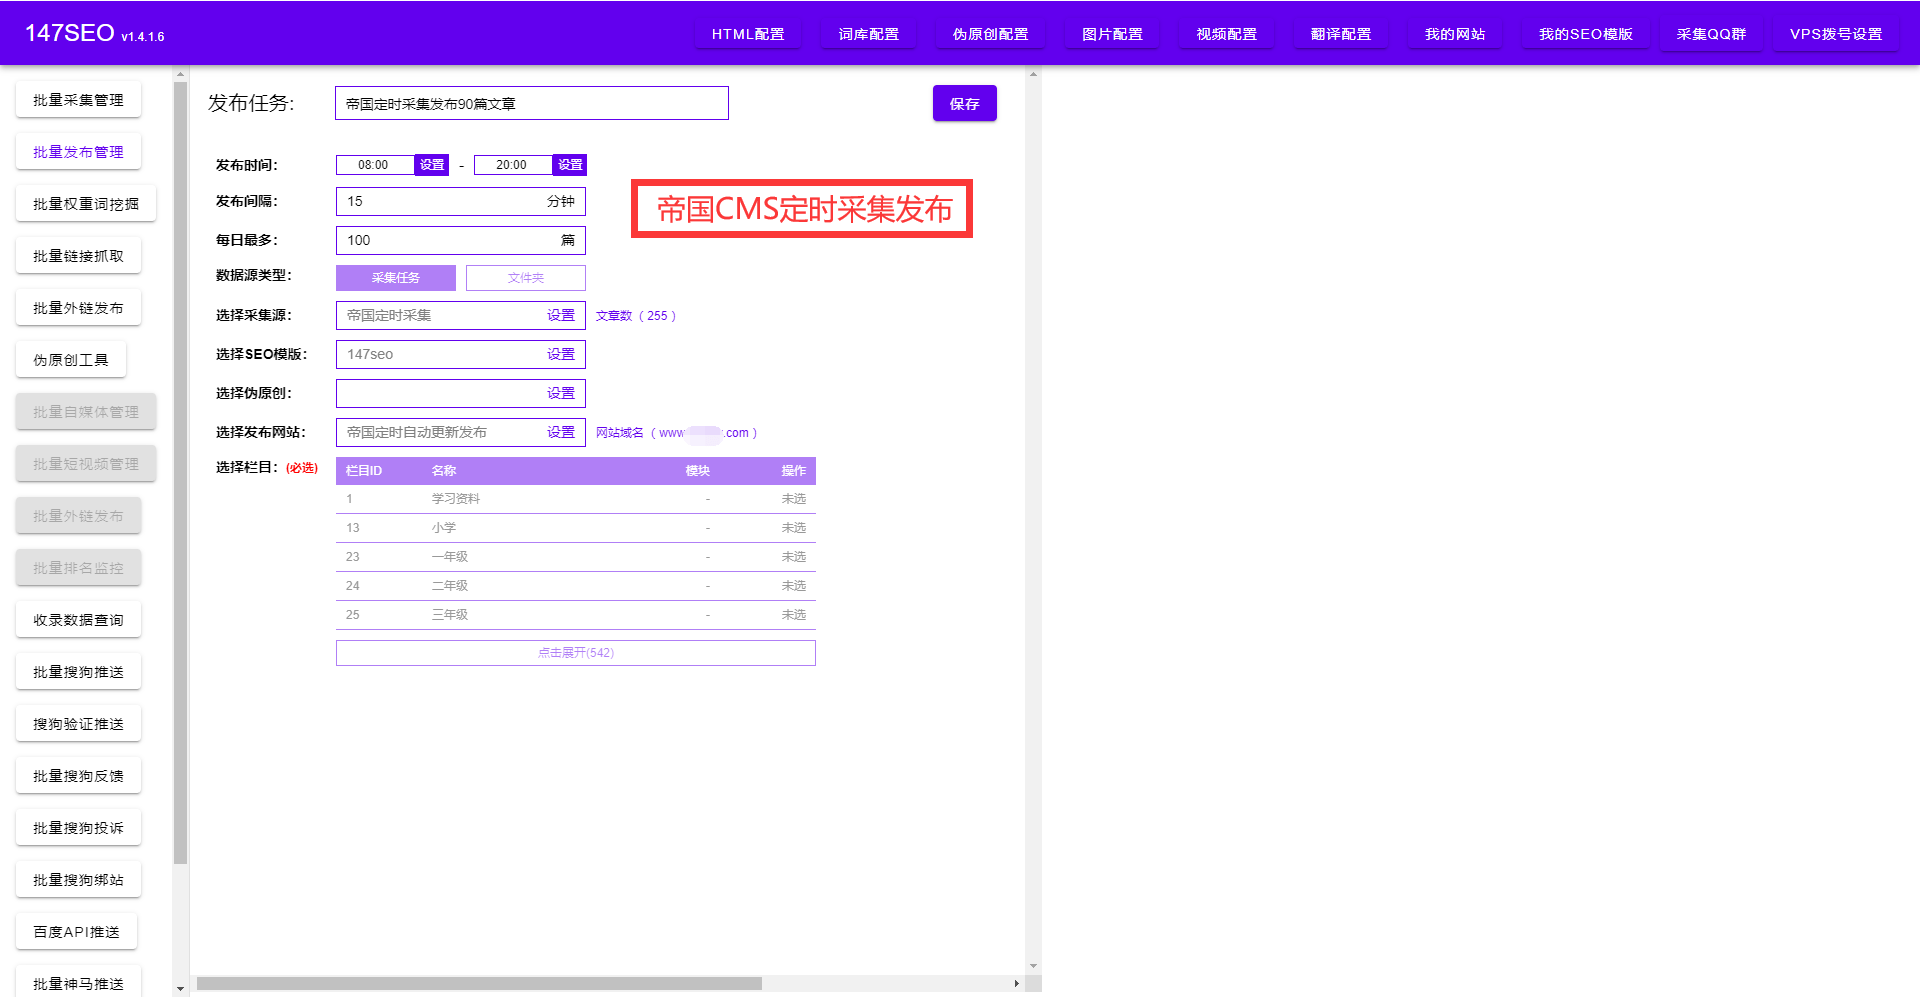The image size is (1920, 997).
Task: Open 批量链接抓取 in sidebar
Action: (78, 256)
